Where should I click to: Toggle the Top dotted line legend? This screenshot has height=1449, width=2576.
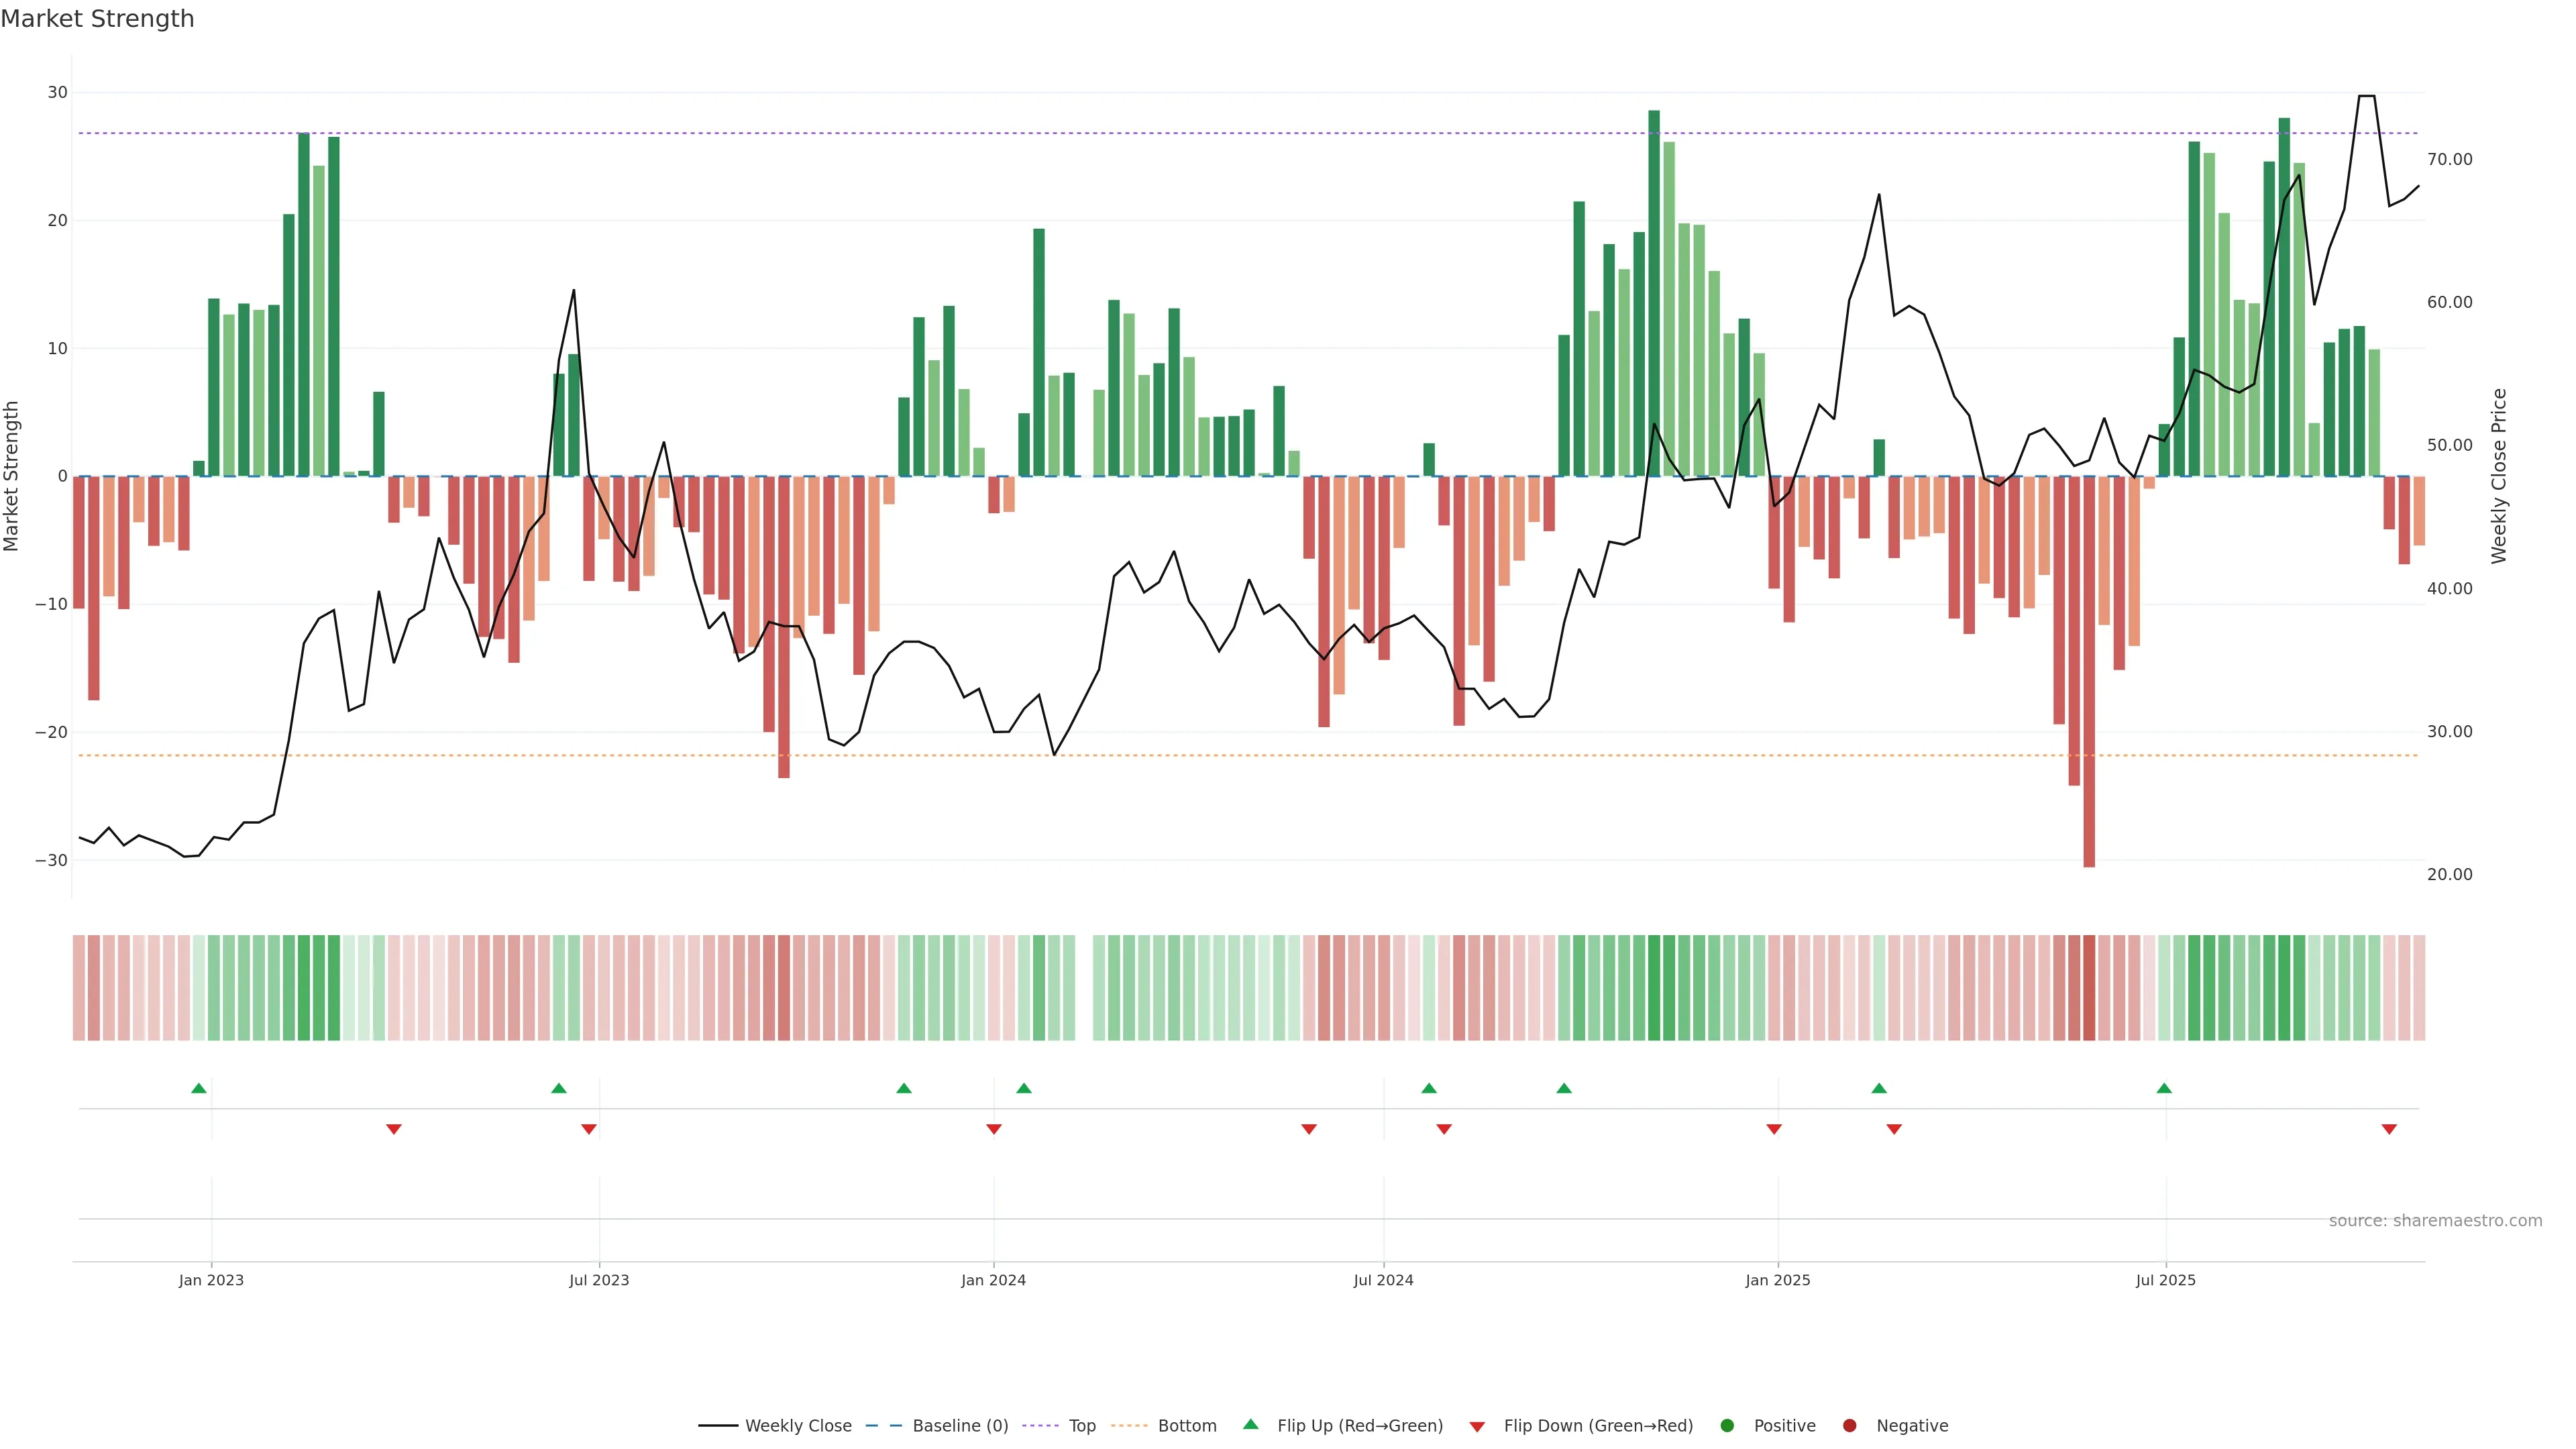click(1081, 1426)
